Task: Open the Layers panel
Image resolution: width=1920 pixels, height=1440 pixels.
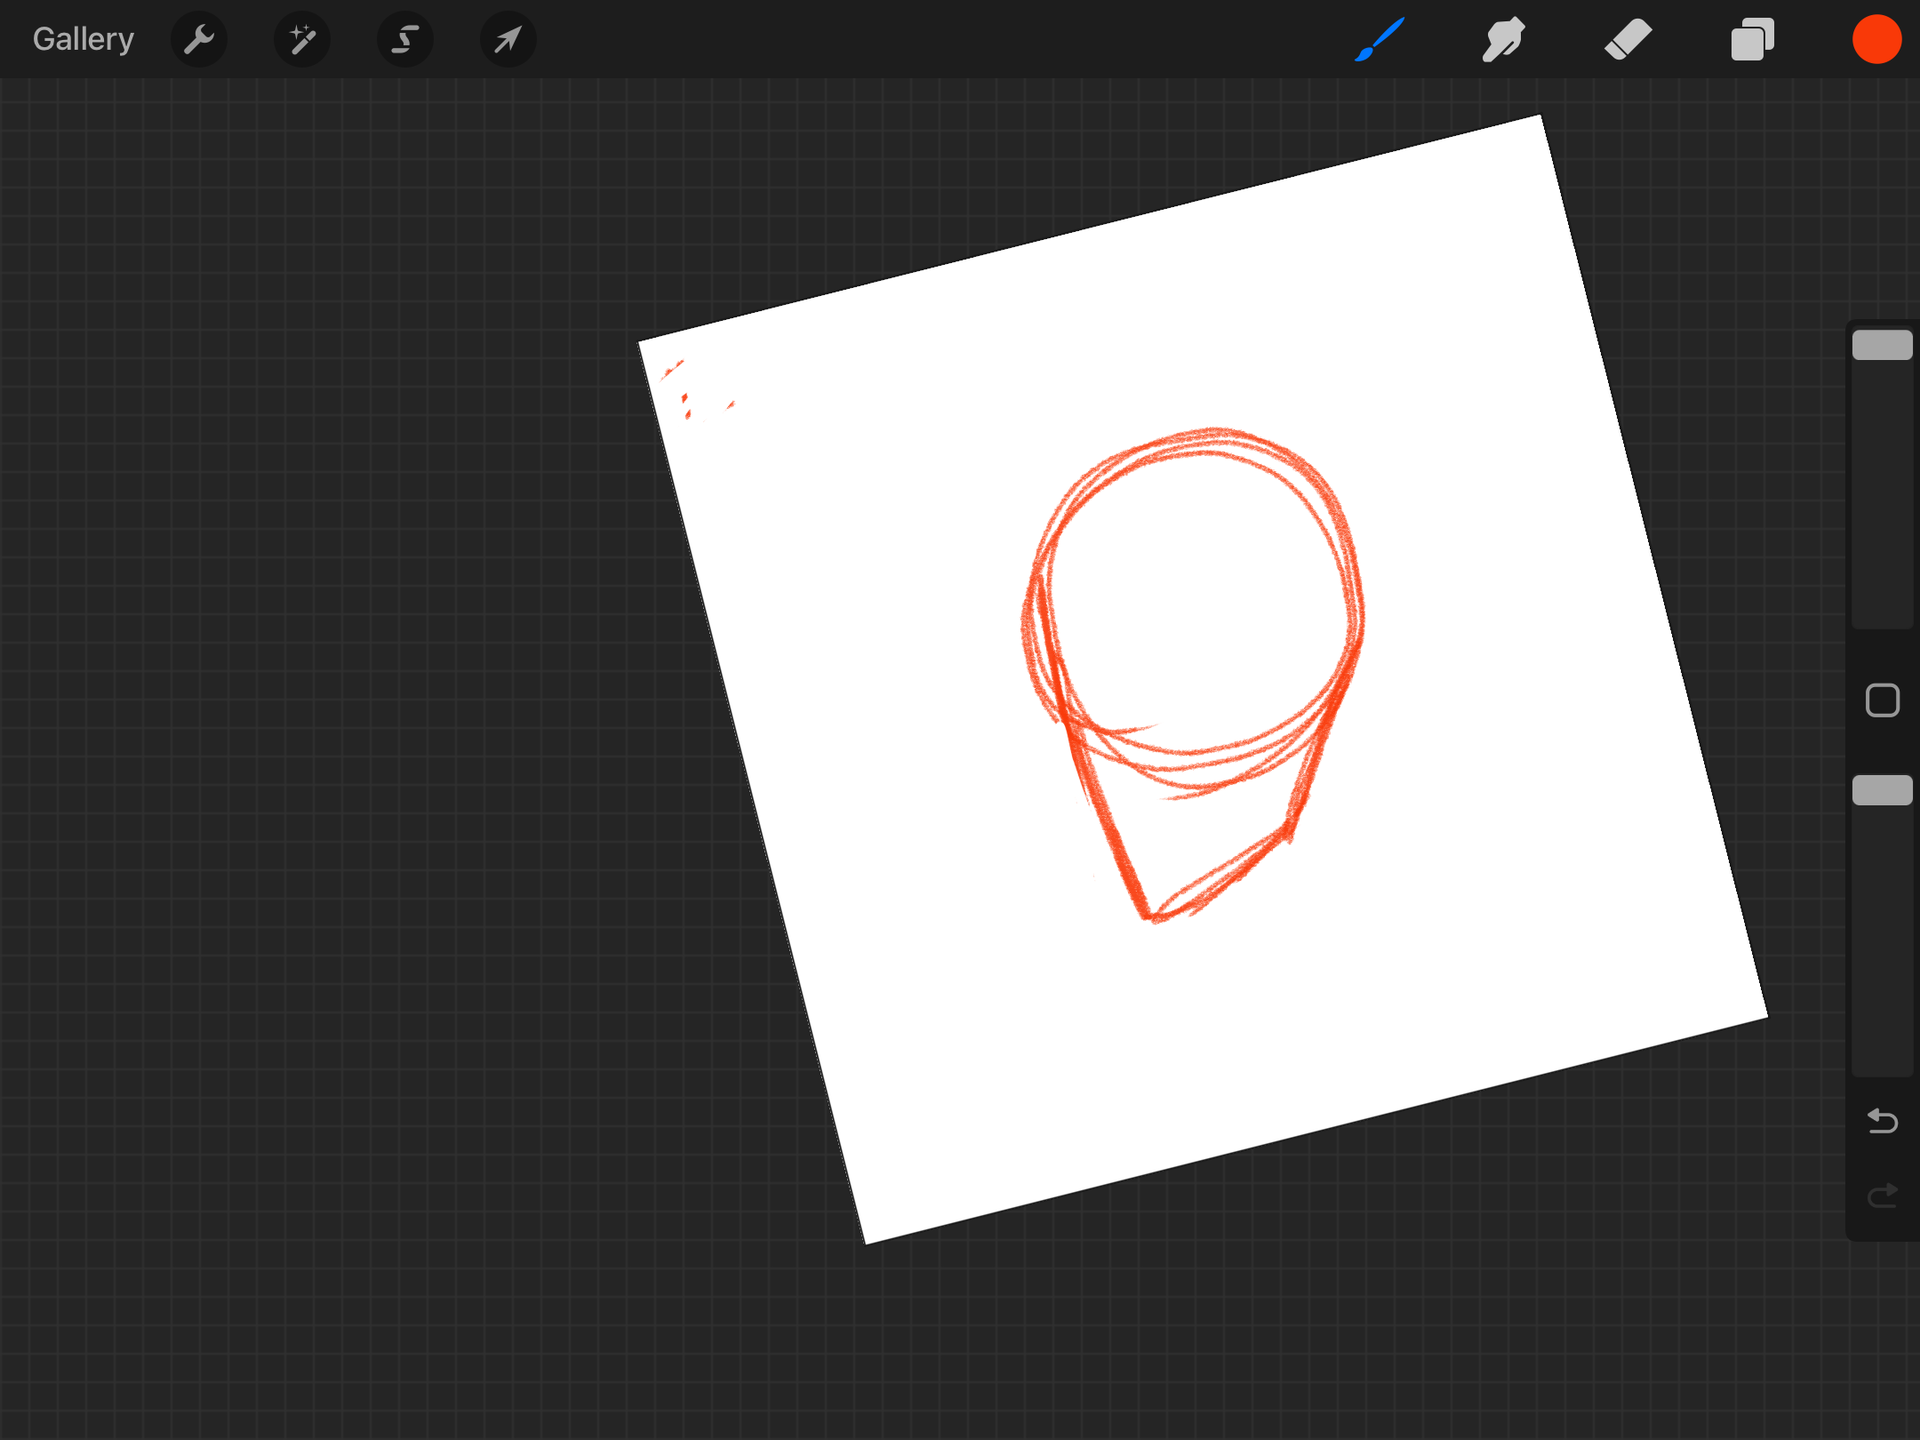Action: tap(1752, 40)
